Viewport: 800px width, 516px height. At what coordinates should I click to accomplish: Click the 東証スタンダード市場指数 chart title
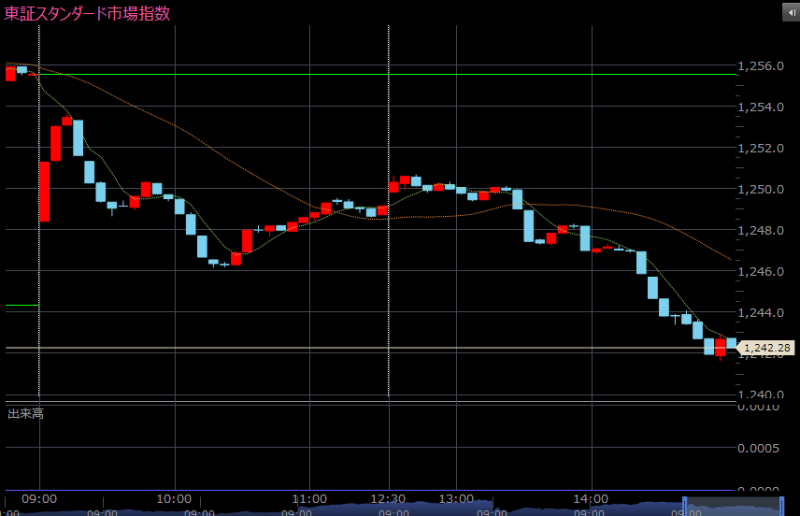point(87,13)
